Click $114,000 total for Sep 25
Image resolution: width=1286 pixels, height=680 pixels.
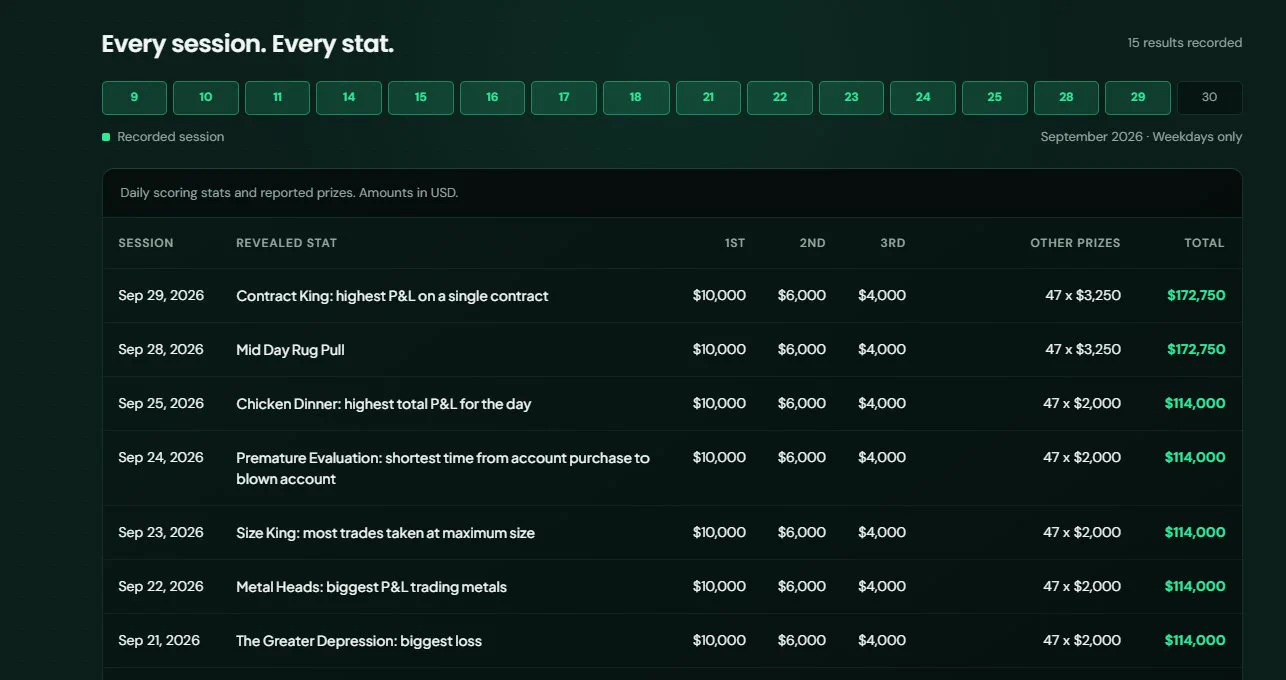pyautogui.click(x=1195, y=404)
